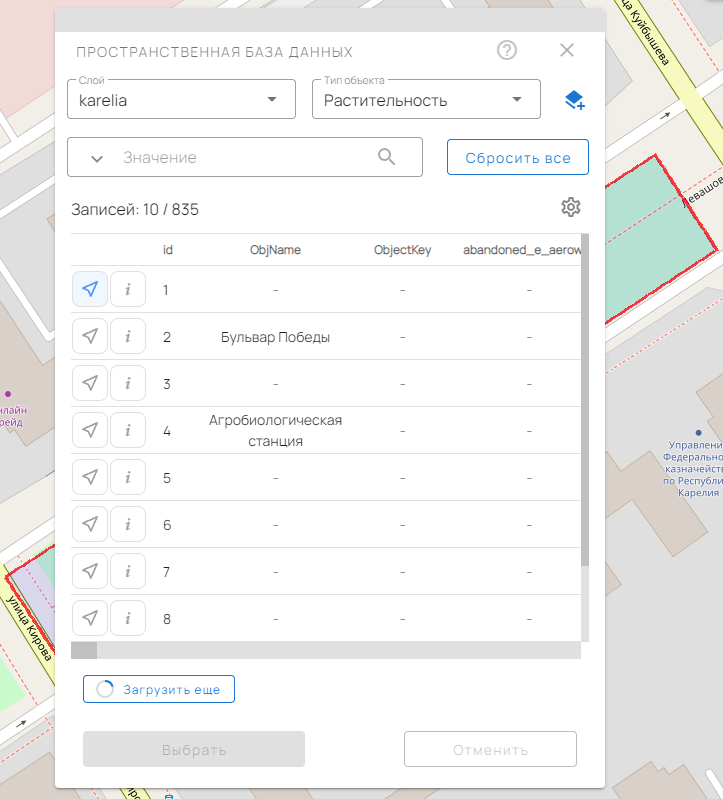Click the Отменить button
The height and width of the screenshot is (799, 723).
[490, 750]
